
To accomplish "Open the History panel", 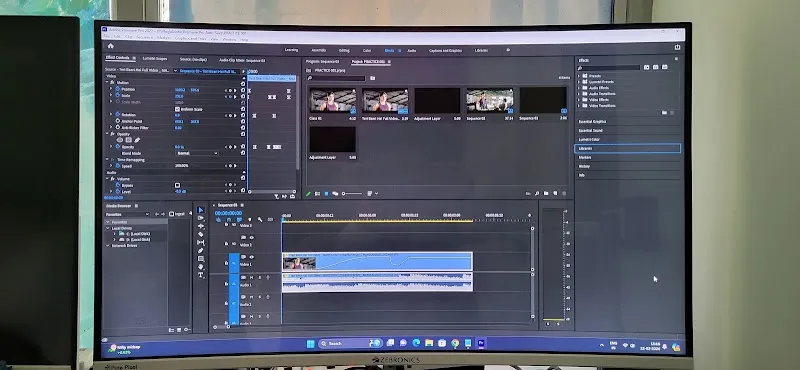I will tap(584, 166).
